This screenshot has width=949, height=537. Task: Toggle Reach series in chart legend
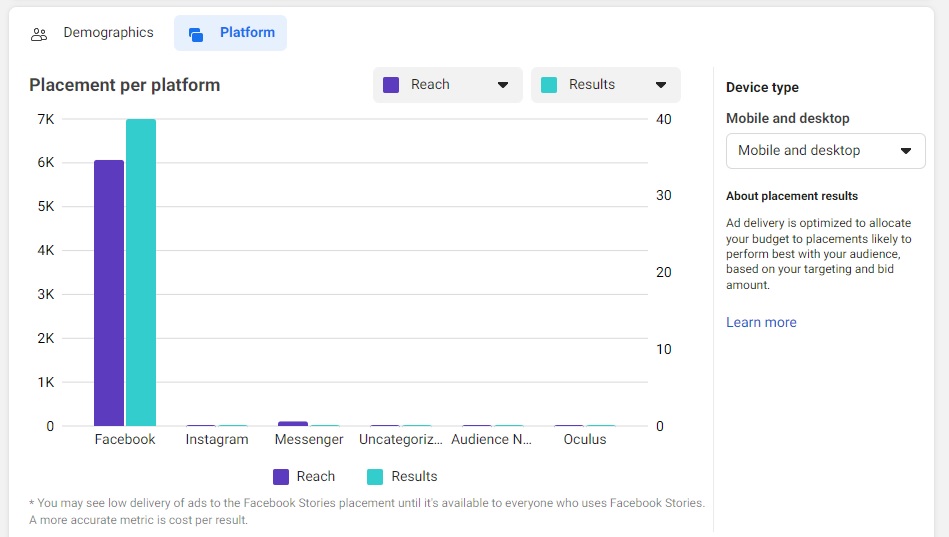(x=304, y=477)
